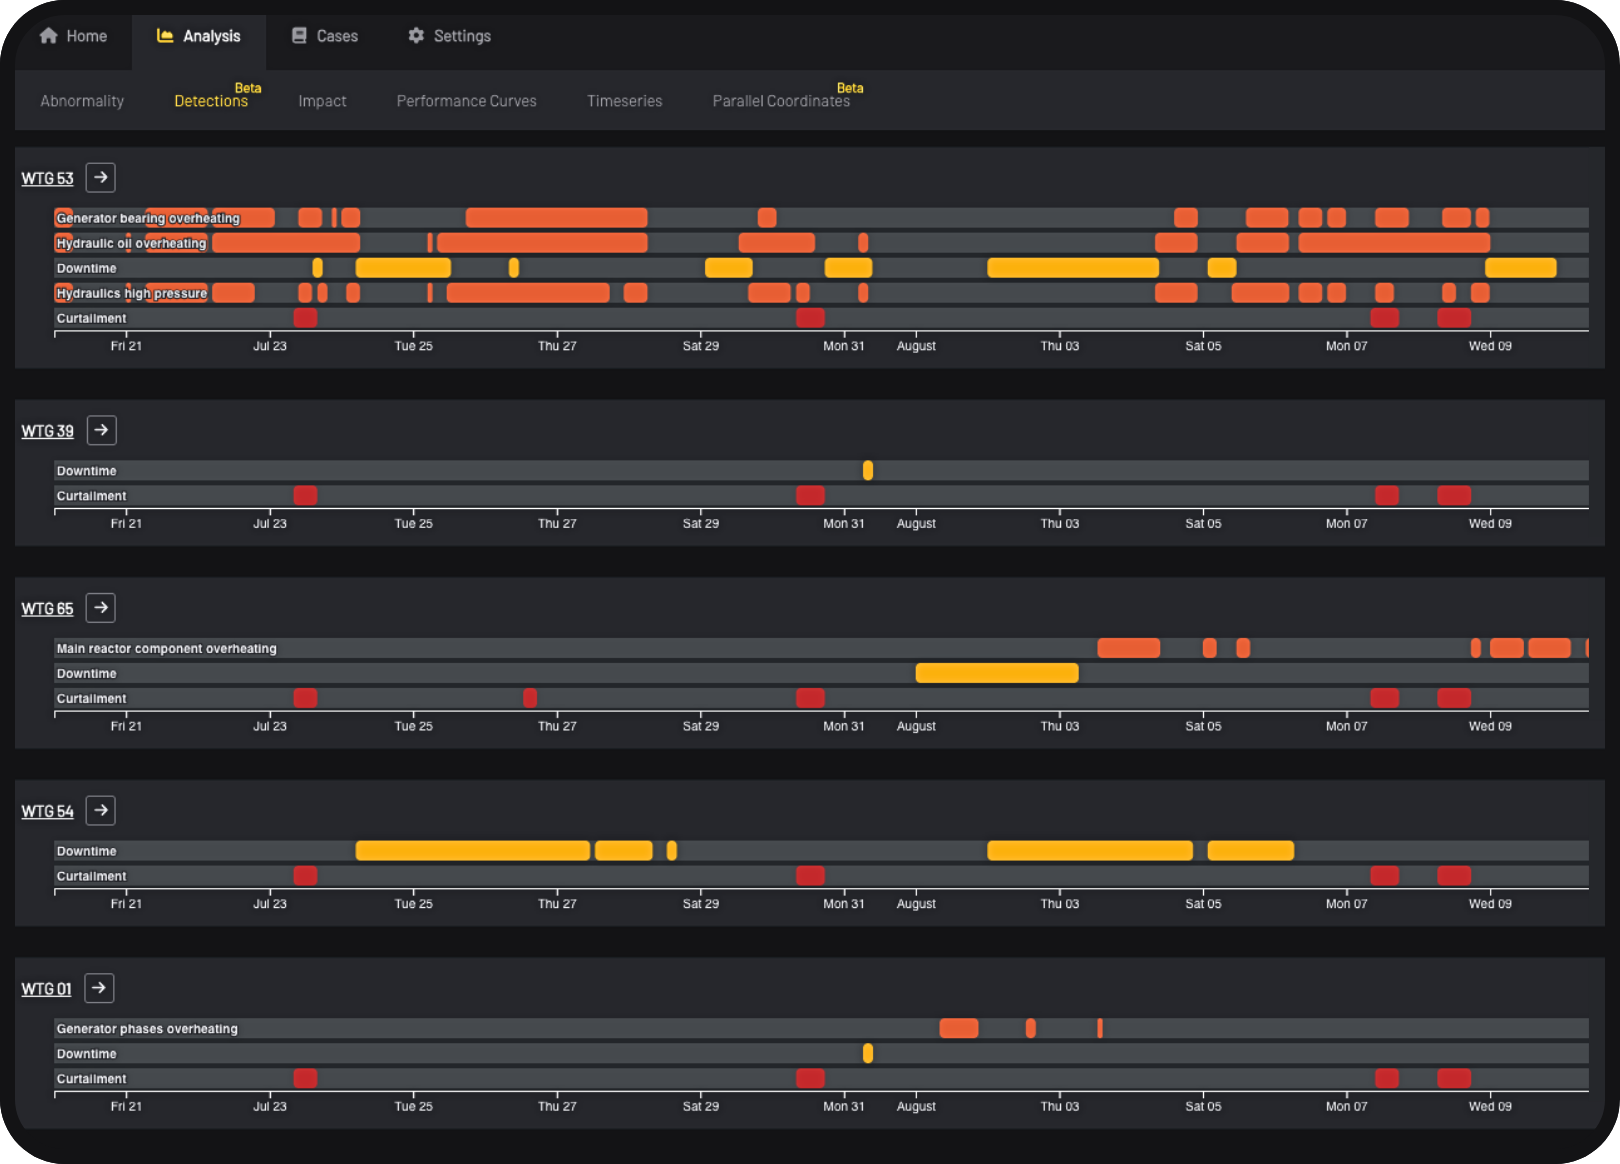Image resolution: width=1620 pixels, height=1164 pixels.
Task: Click WTG 65 downtime bar in August
Action: tap(997, 673)
